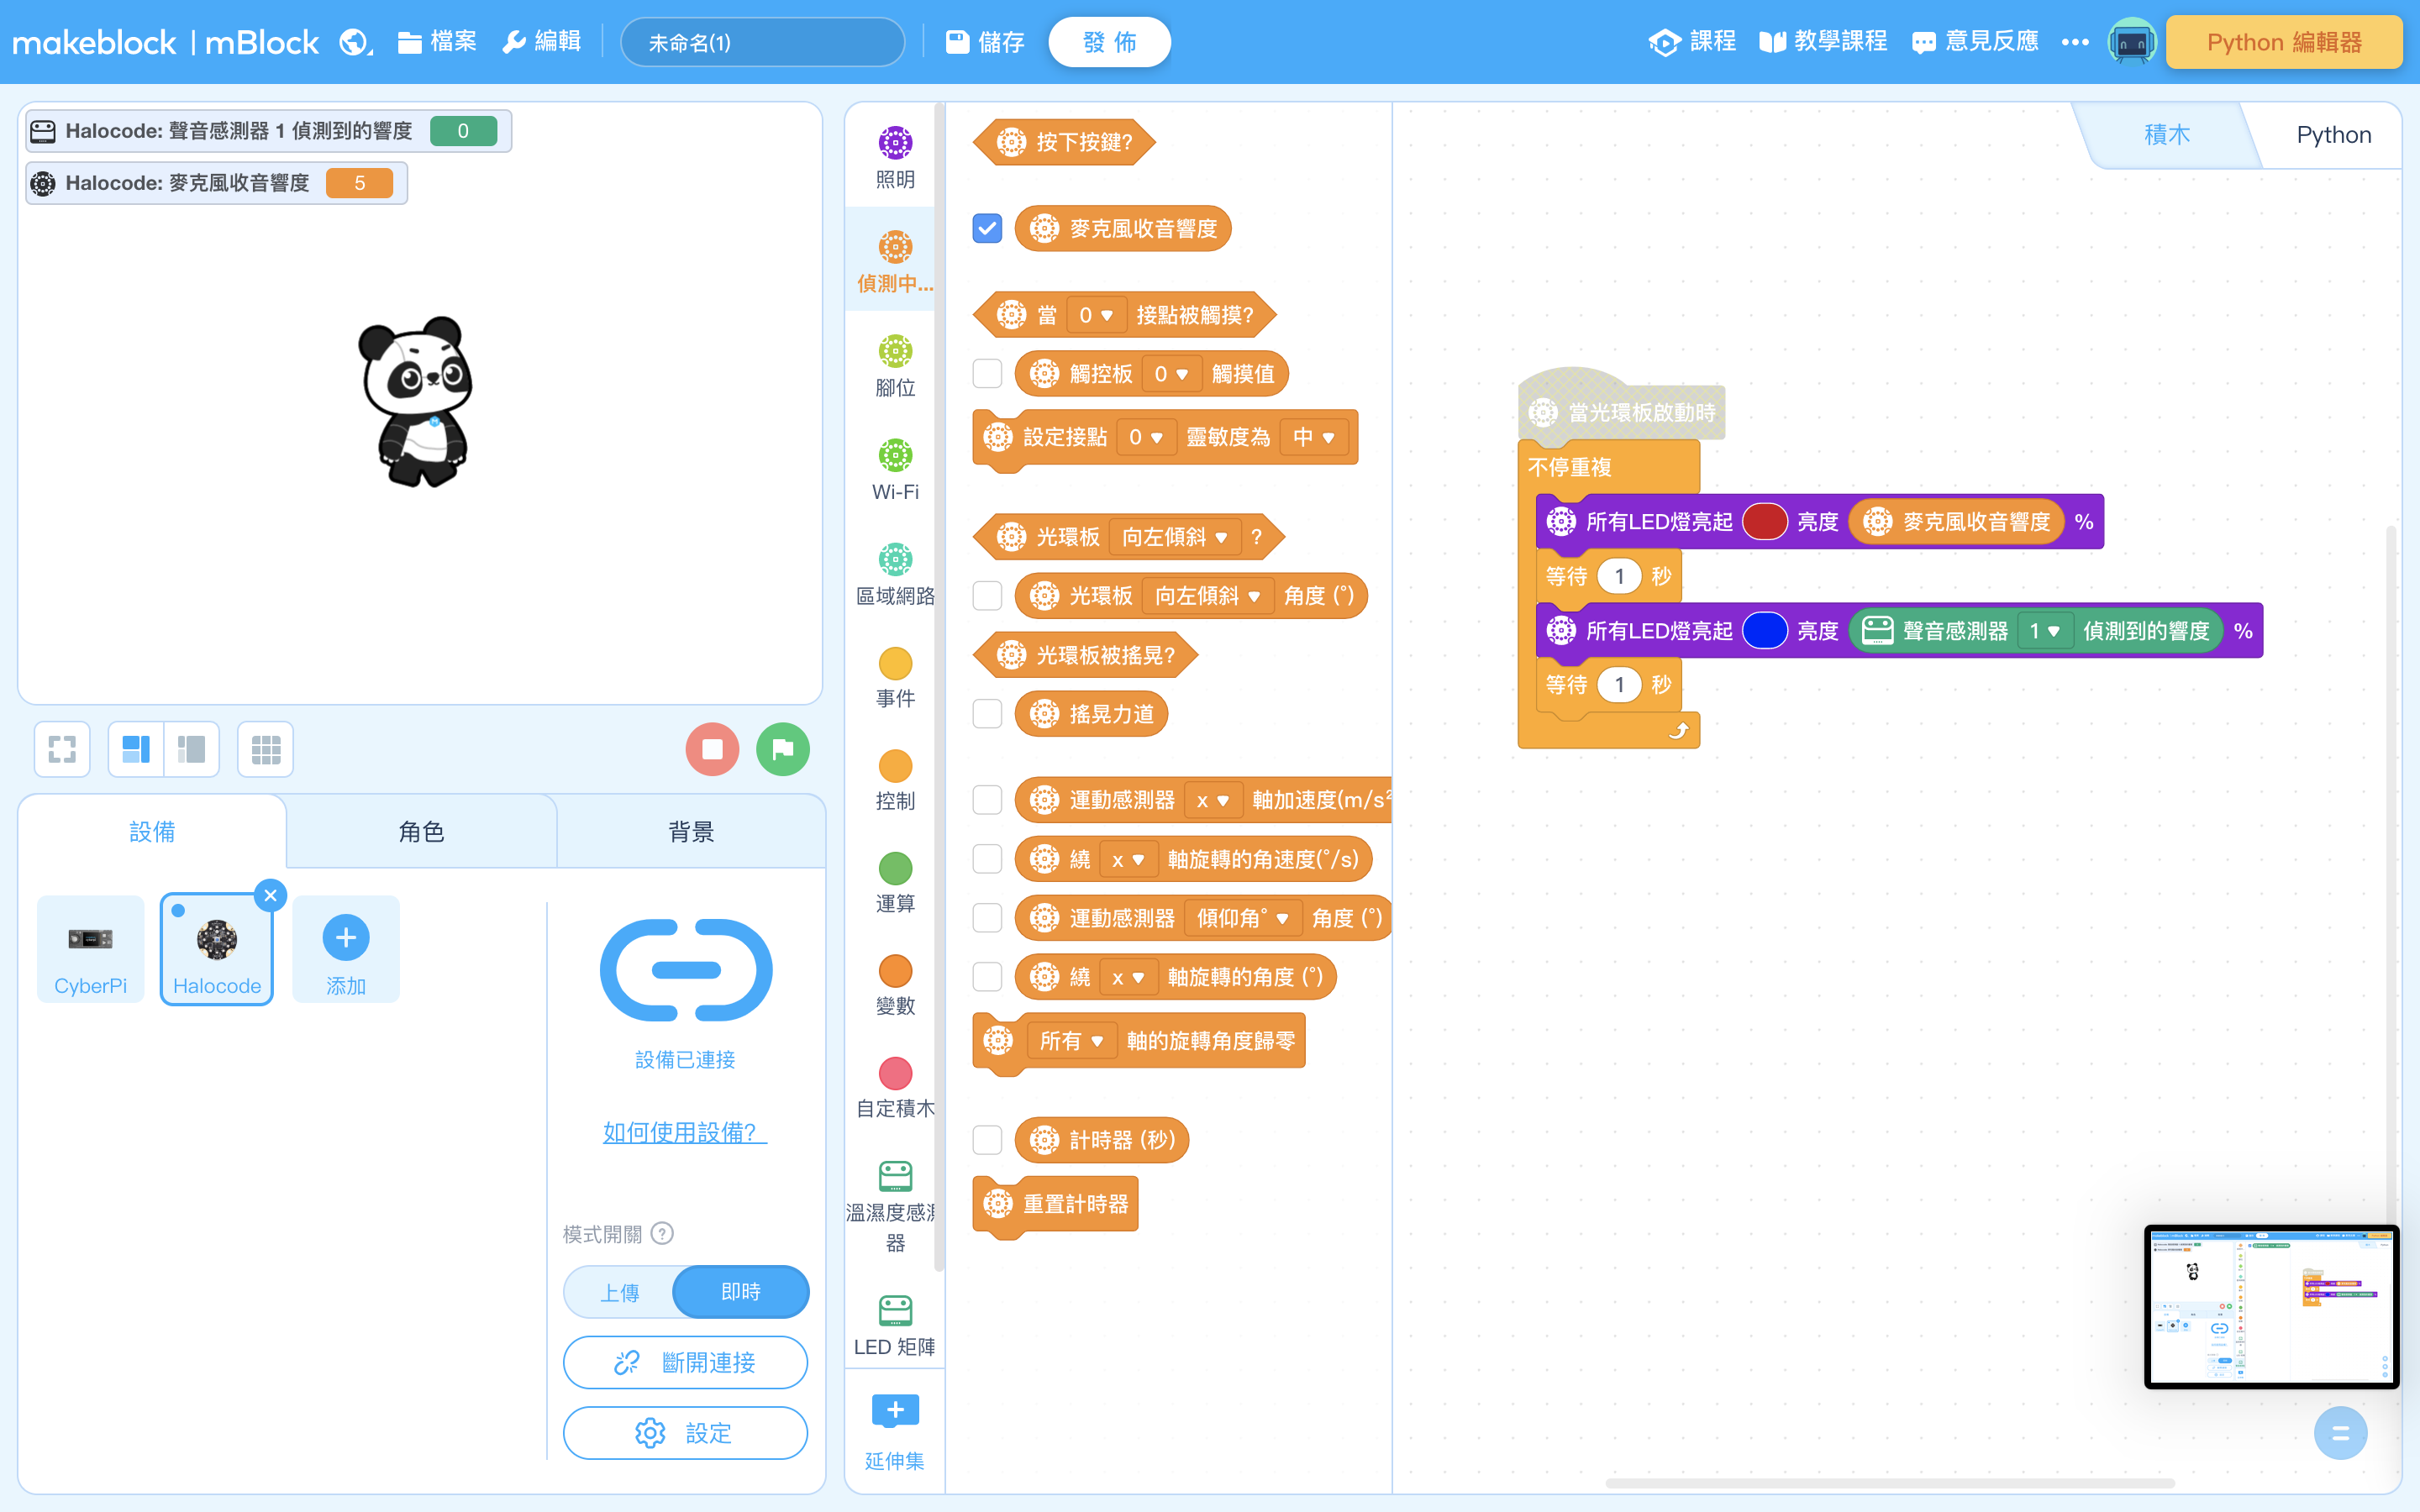Click the red stop button
Image resolution: width=2420 pixels, height=1512 pixels.
click(712, 749)
